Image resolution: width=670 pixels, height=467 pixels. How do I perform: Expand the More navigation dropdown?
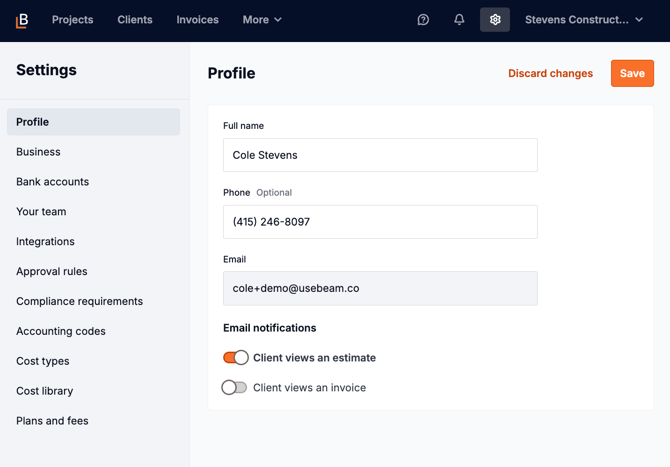[262, 20]
